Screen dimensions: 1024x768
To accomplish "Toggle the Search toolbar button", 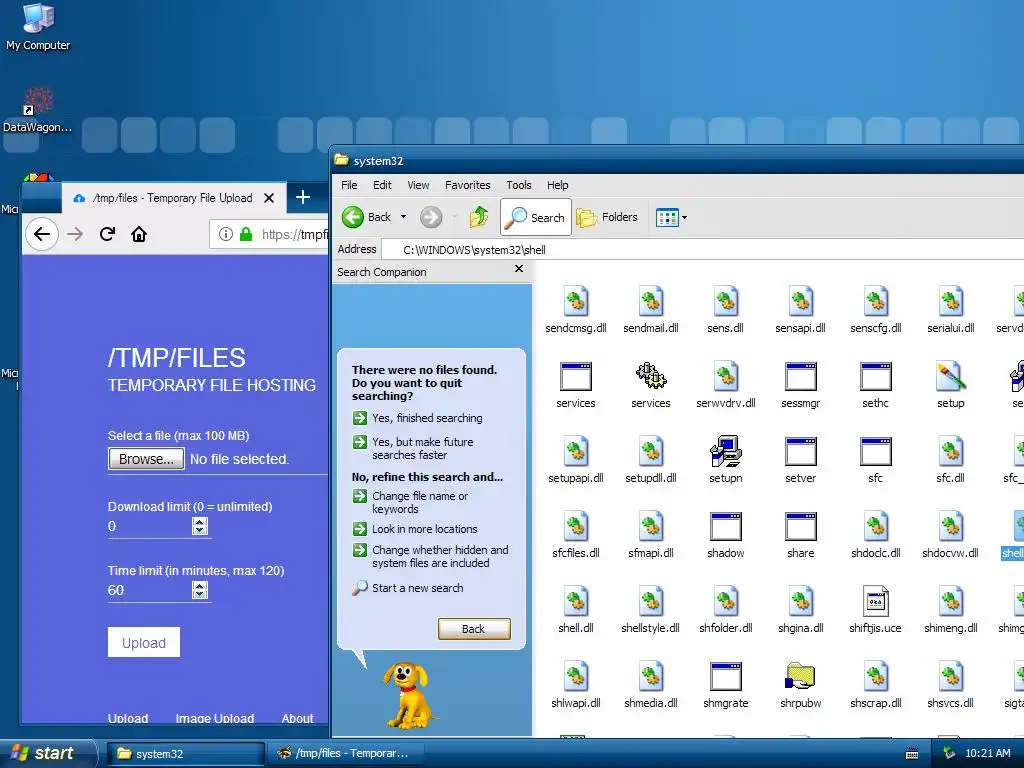I will coord(536,217).
